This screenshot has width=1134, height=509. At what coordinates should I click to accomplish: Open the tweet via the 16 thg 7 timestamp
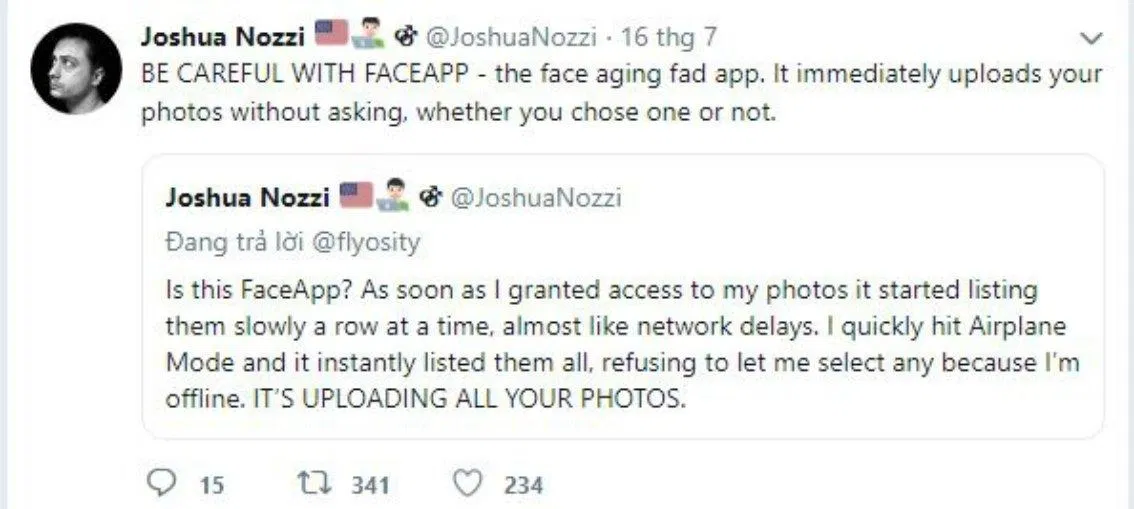point(669,38)
